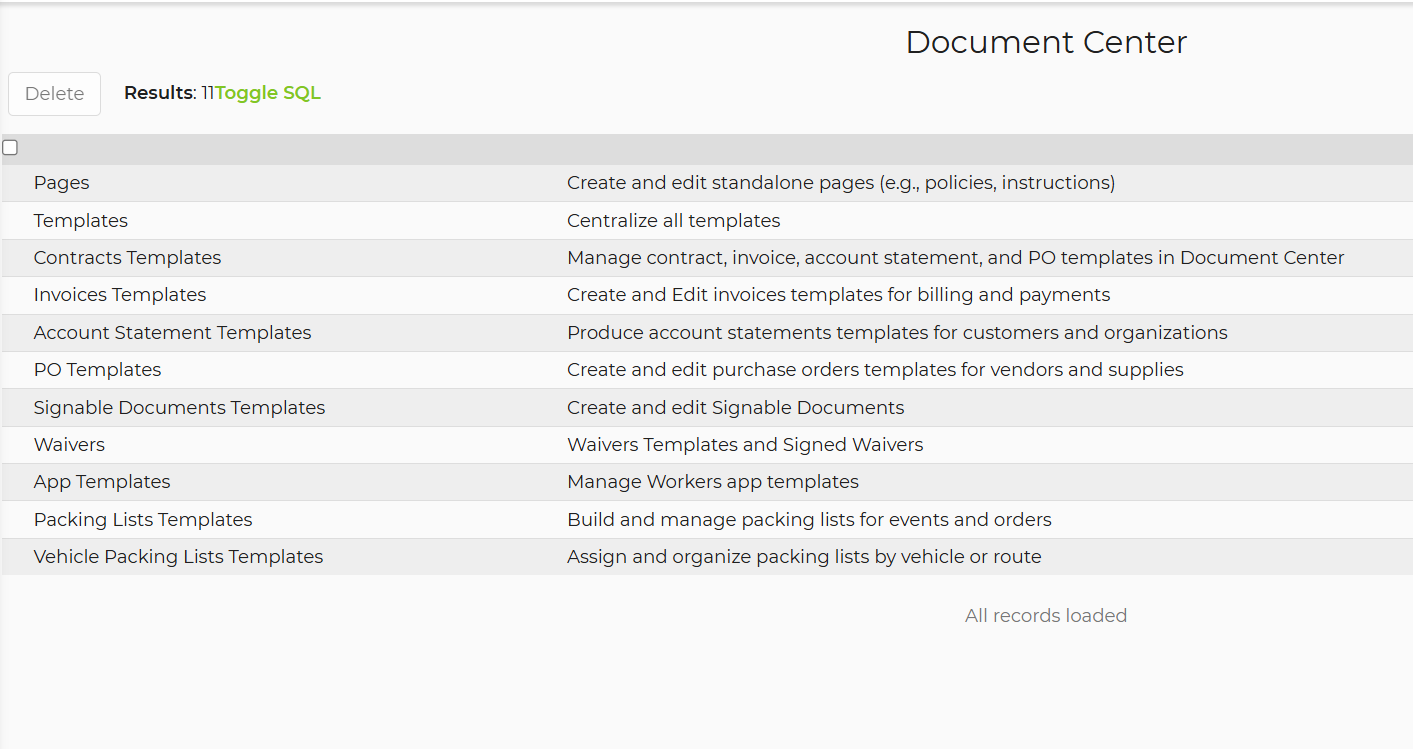
Task: Open Invoices Templates entry
Action: pyautogui.click(x=120, y=295)
